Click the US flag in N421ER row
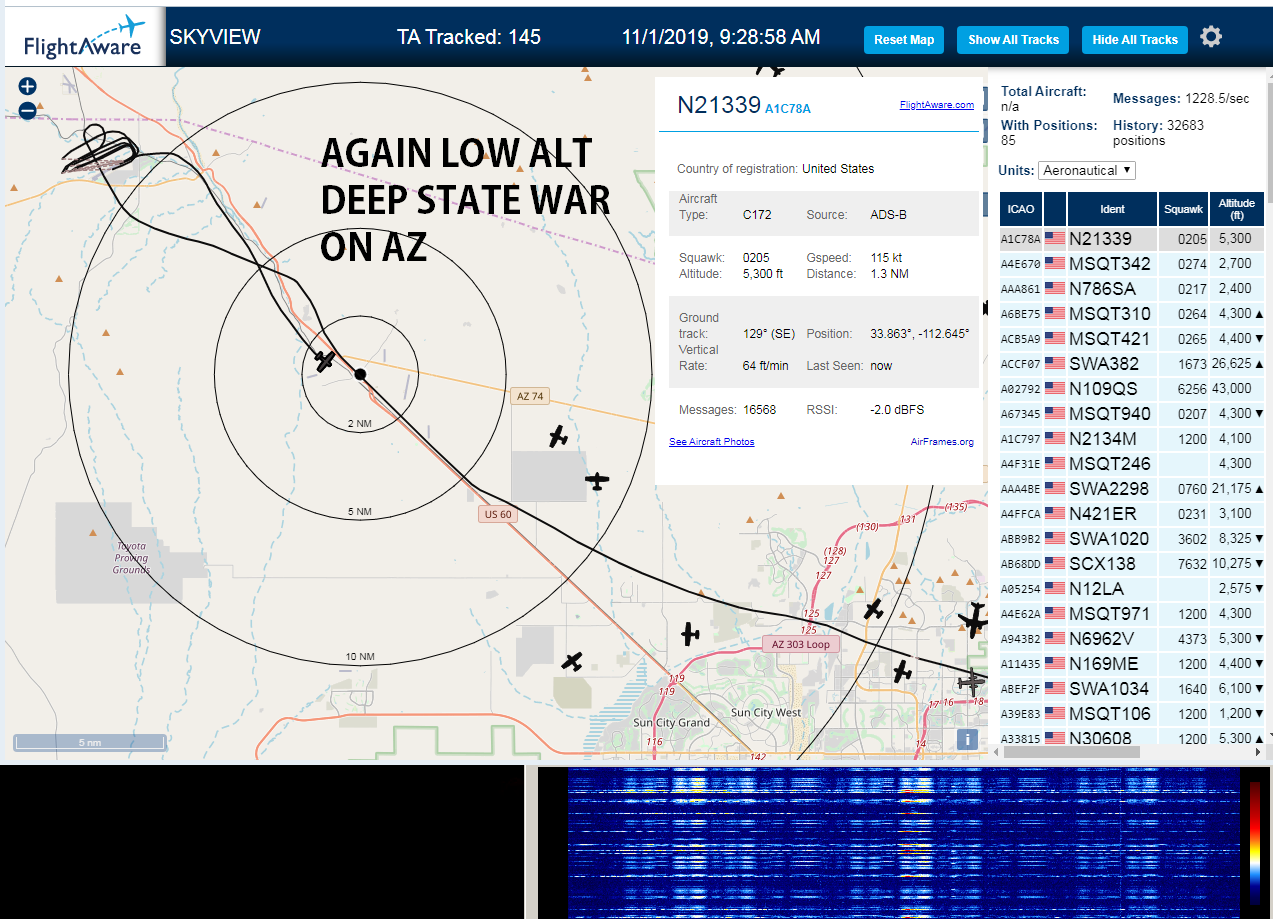The image size is (1273, 919). click(1054, 514)
